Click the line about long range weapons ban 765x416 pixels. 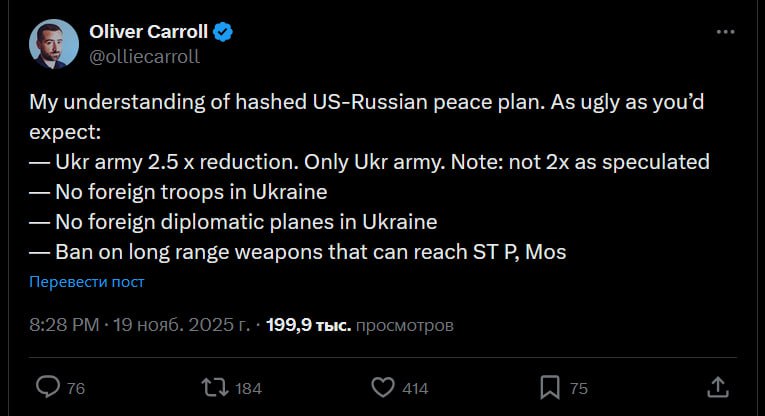[298, 251]
